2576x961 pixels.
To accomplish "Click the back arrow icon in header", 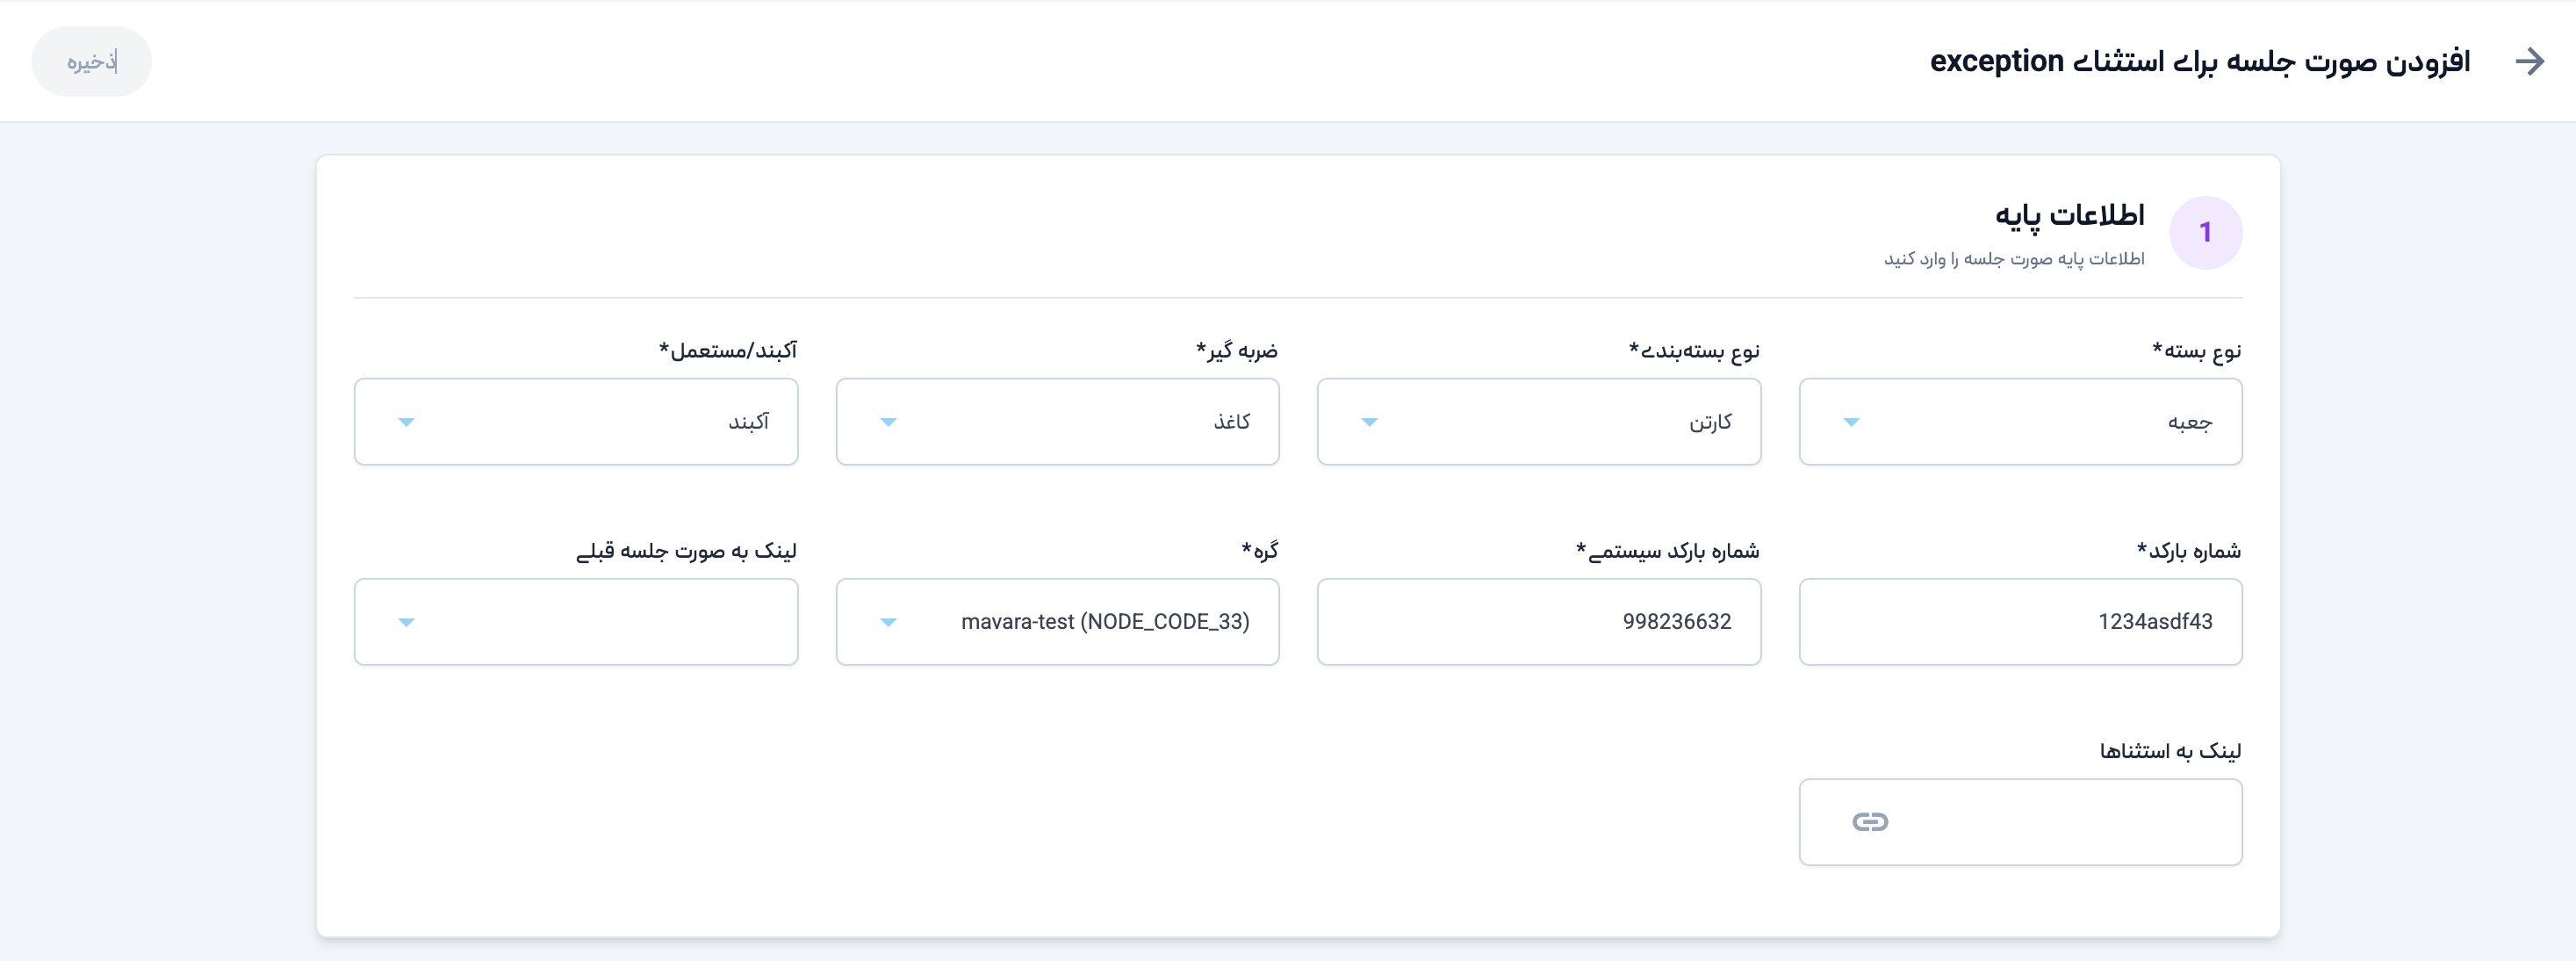I will point(2529,62).
